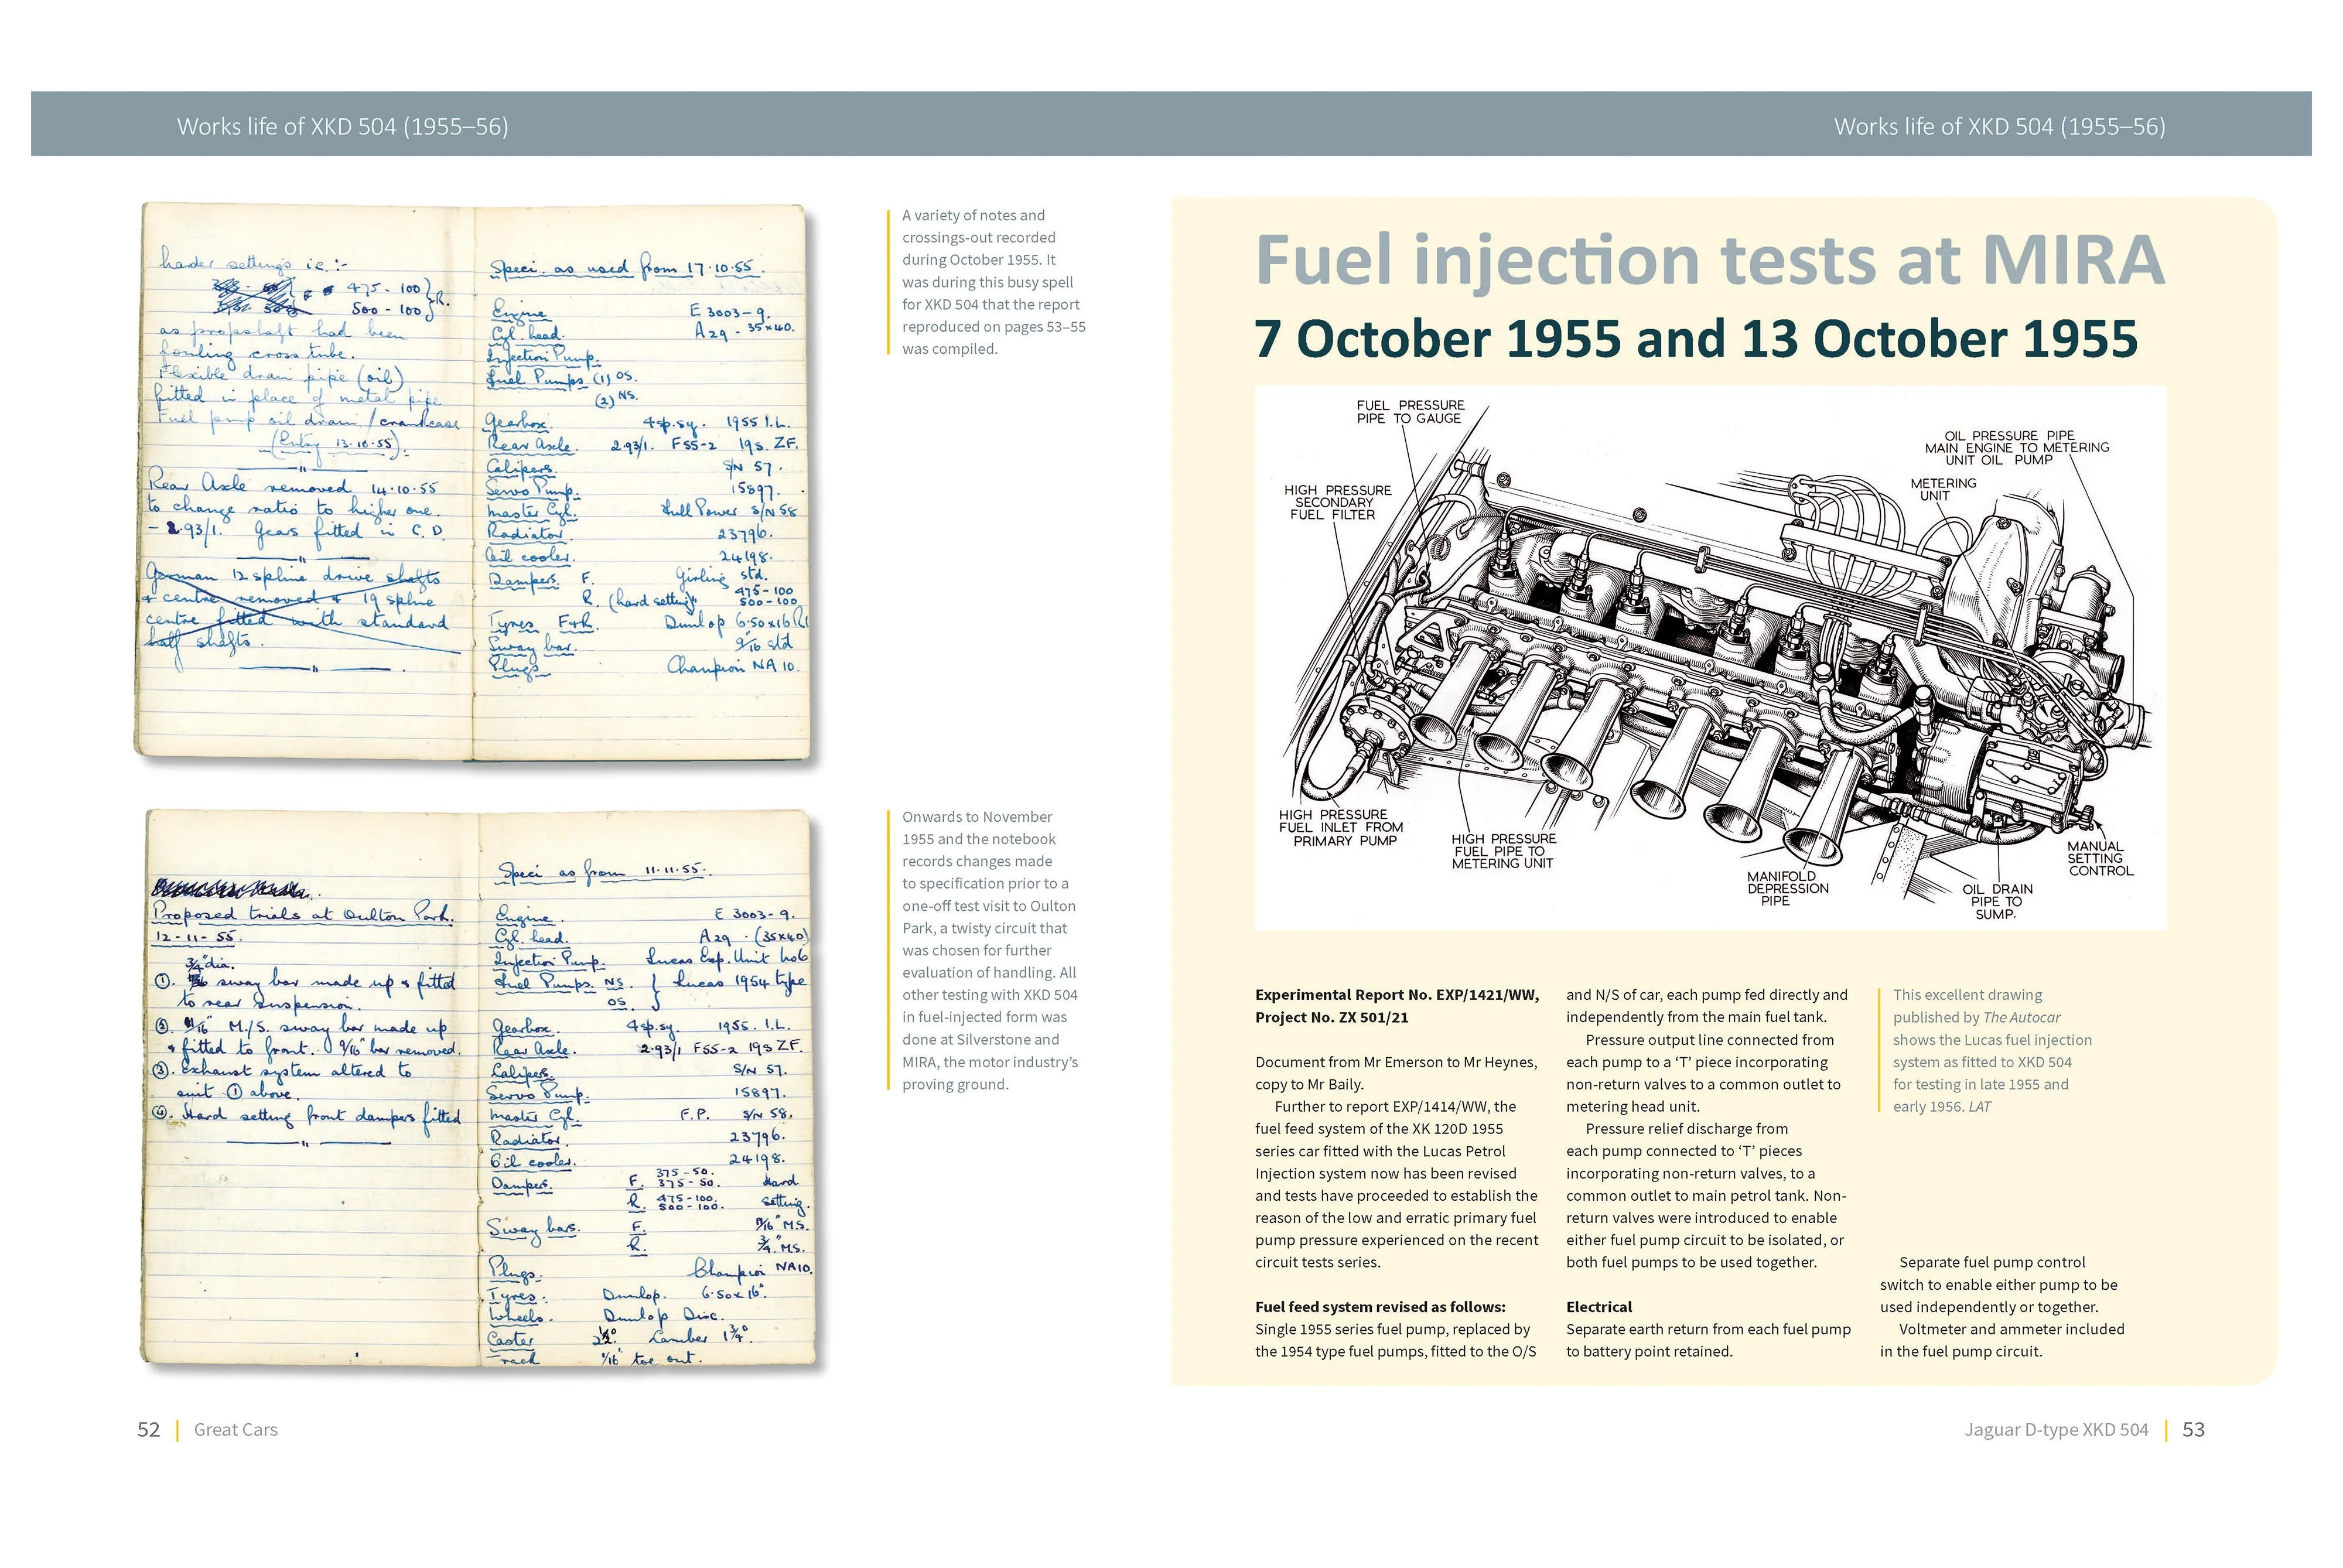Click the caption line "proving ground."
Image resolution: width=2343 pixels, height=1568 pixels.
pos(955,1085)
